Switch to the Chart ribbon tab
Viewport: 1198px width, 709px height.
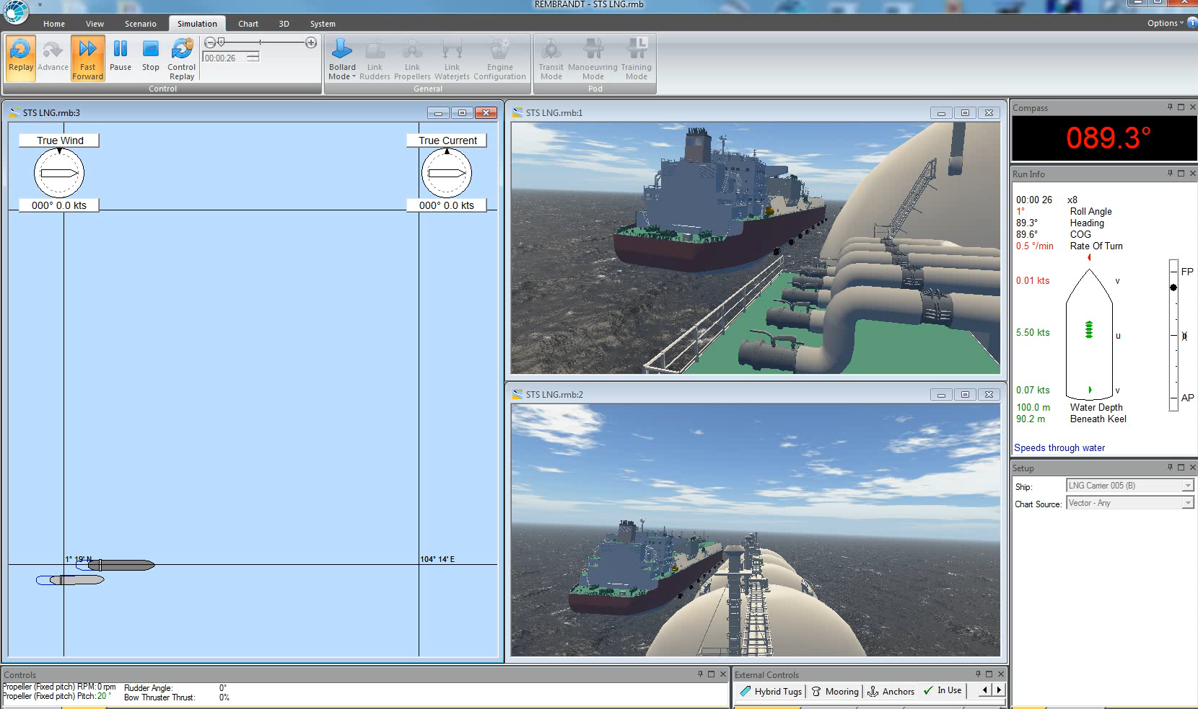coord(248,24)
